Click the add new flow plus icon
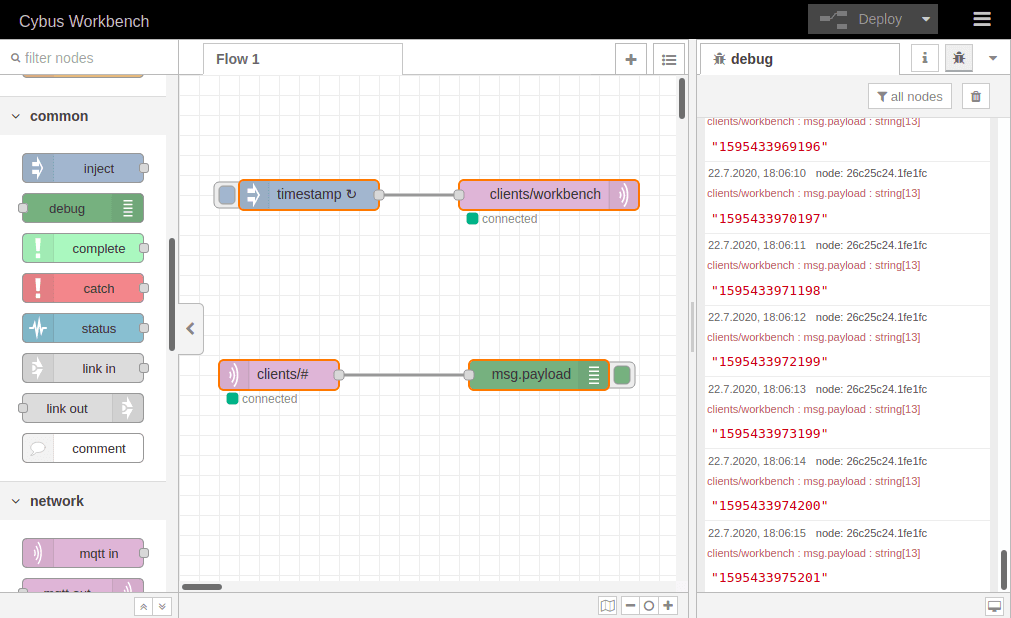The image size is (1011, 618). [x=630, y=59]
